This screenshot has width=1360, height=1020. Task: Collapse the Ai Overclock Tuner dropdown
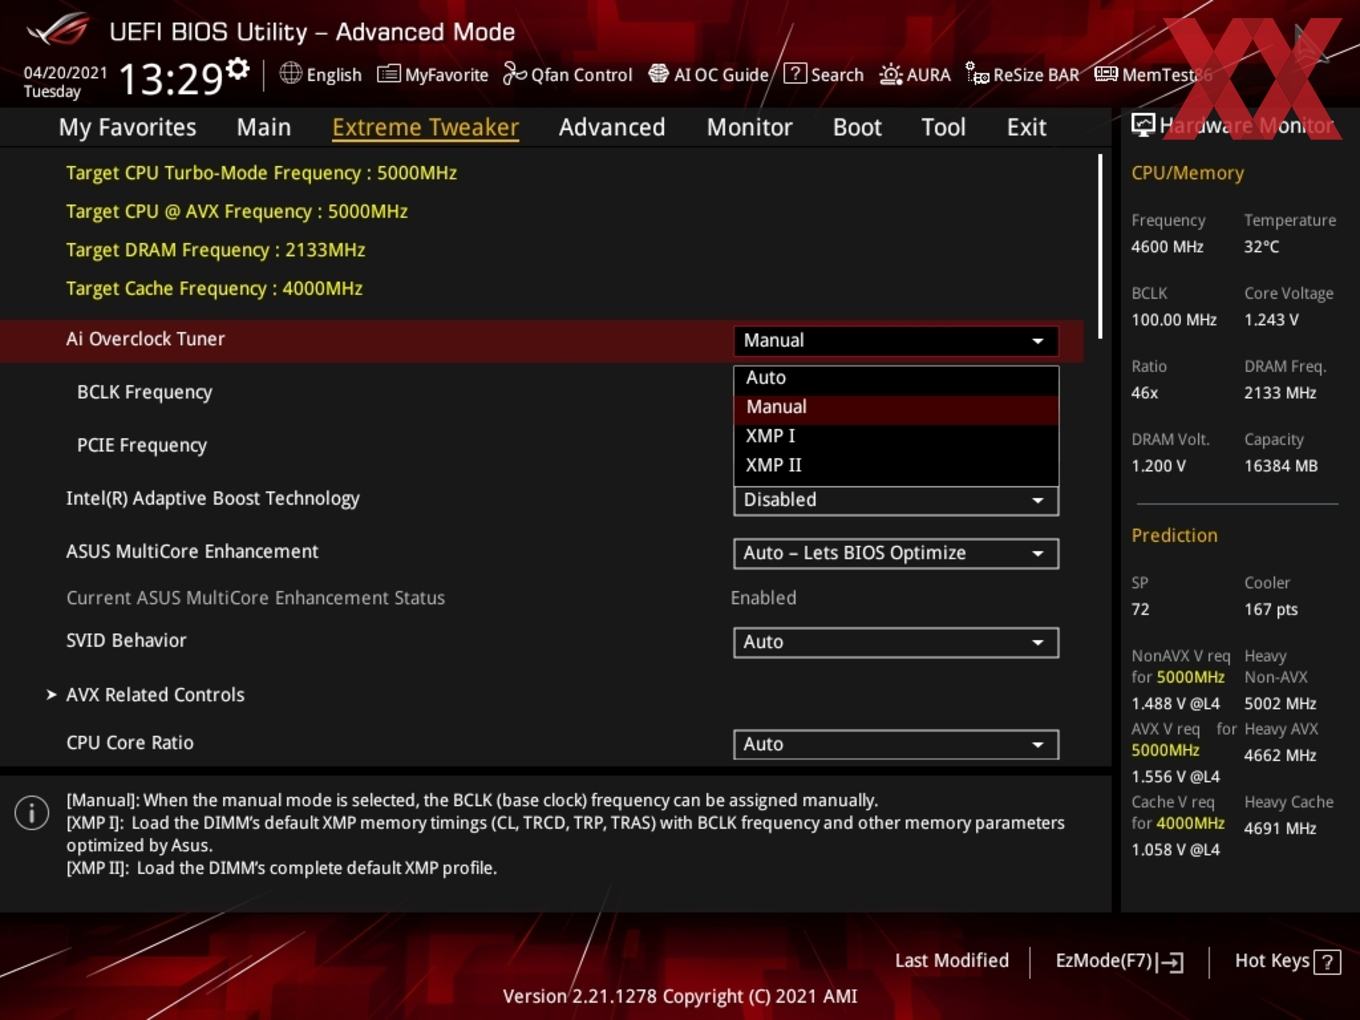pyautogui.click(x=896, y=340)
